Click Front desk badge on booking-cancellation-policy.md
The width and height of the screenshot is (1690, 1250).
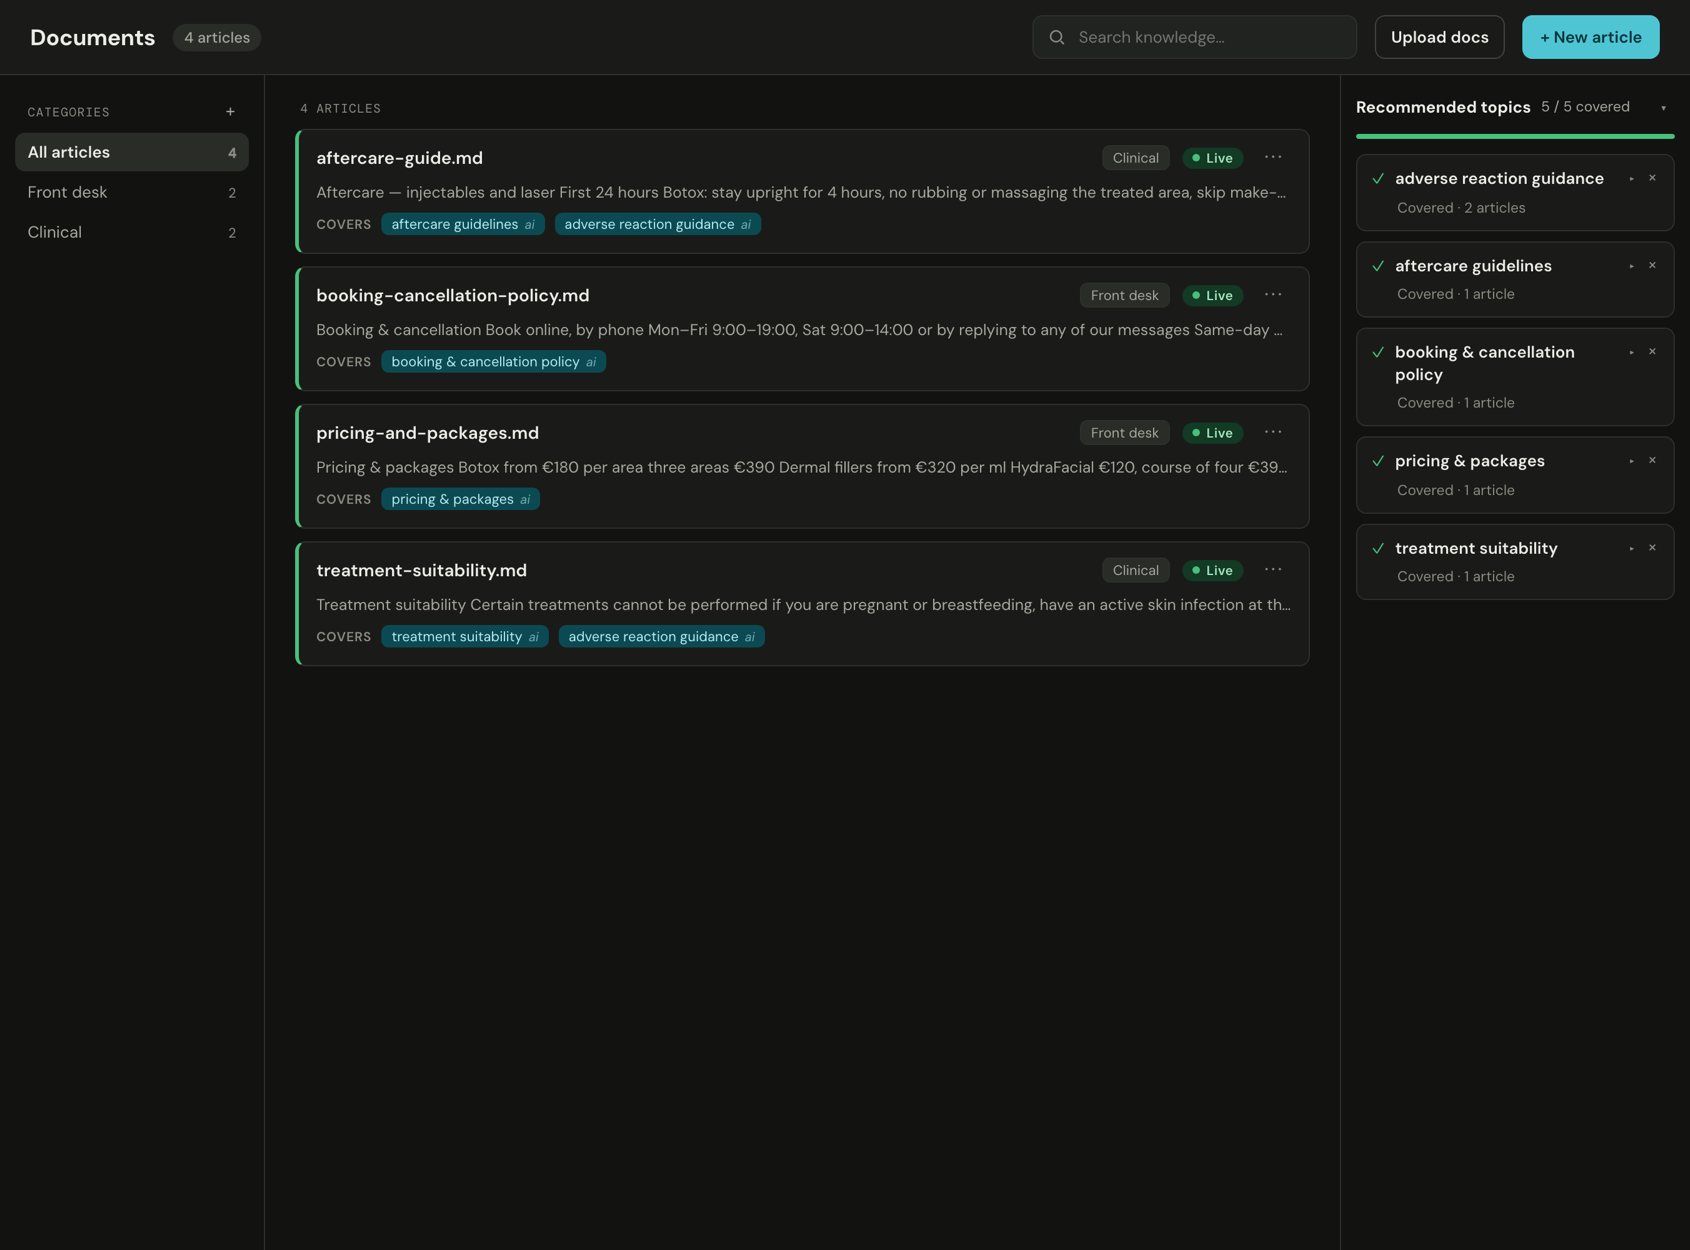click(1124, 295)
